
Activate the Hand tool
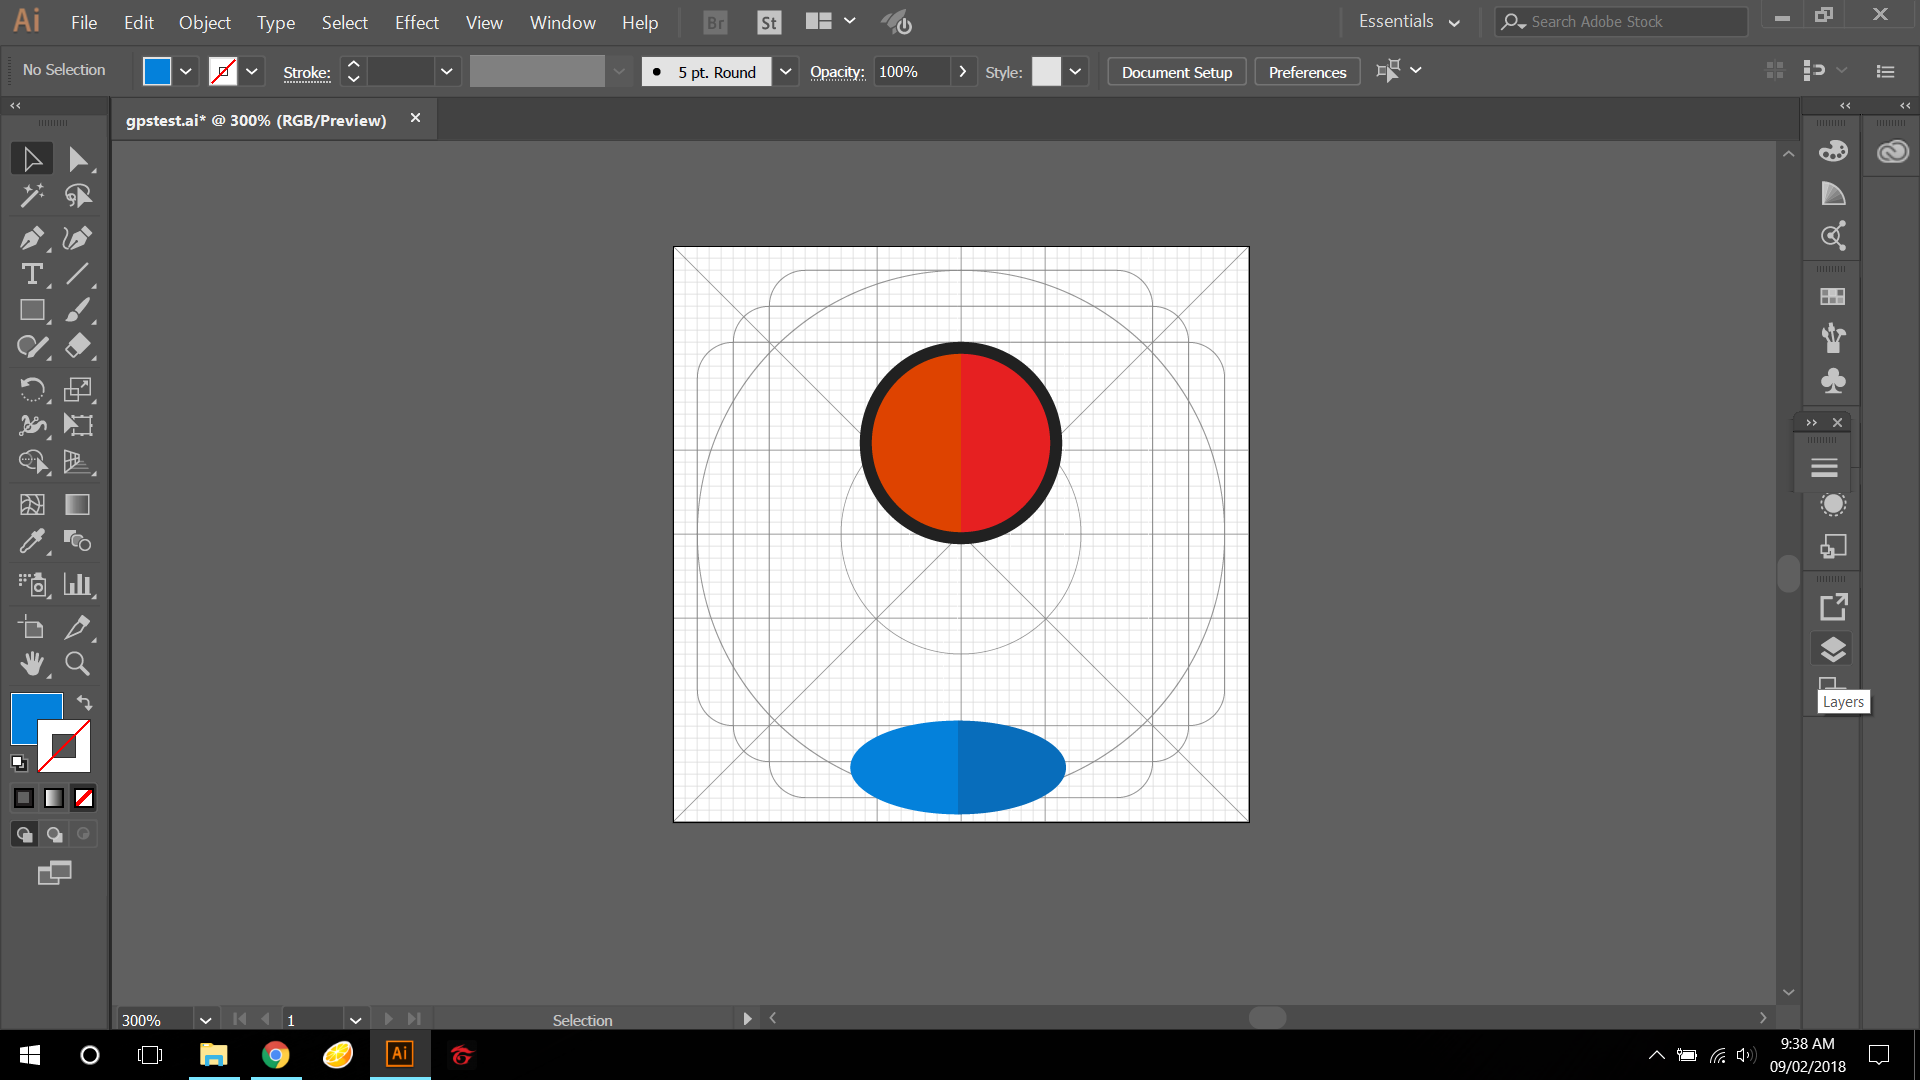[x=32, y=663]
